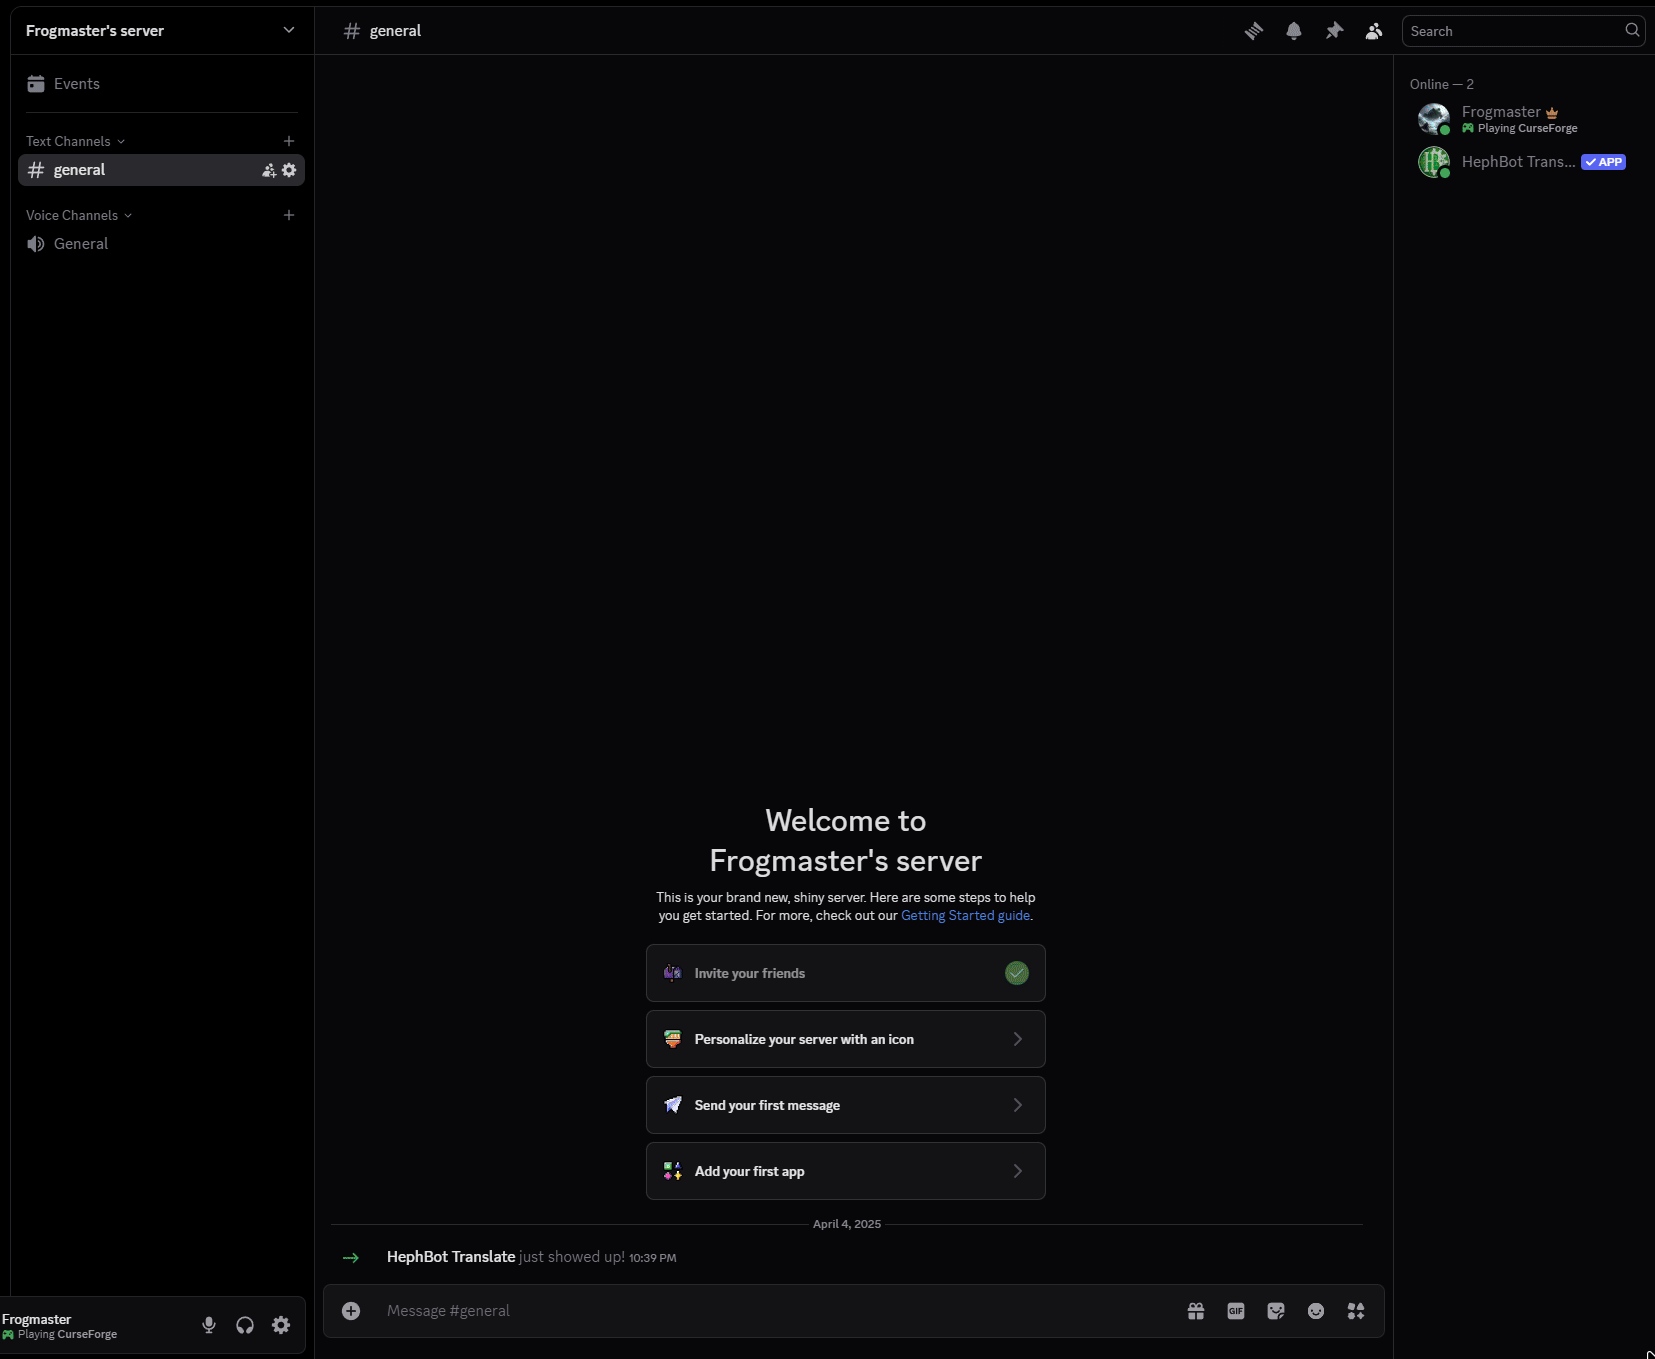Click the gift icon in message bar
Screen dimensions: 1655x1359
[1196, 1311]
